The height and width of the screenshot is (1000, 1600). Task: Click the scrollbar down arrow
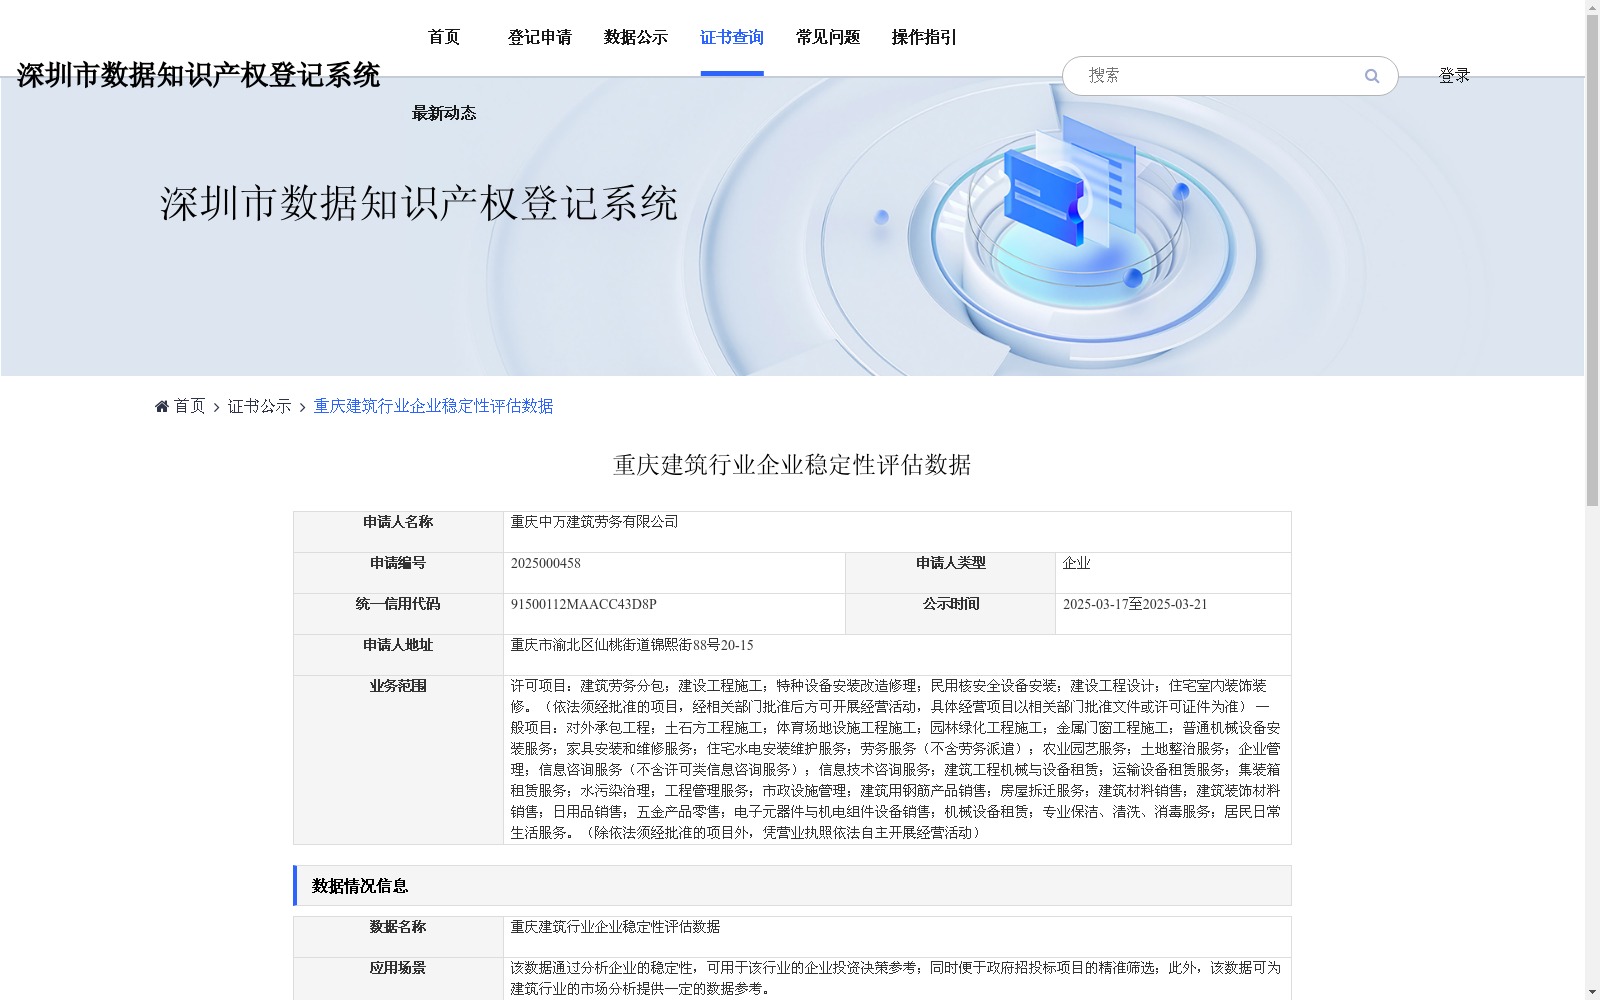pos(1592,992)
